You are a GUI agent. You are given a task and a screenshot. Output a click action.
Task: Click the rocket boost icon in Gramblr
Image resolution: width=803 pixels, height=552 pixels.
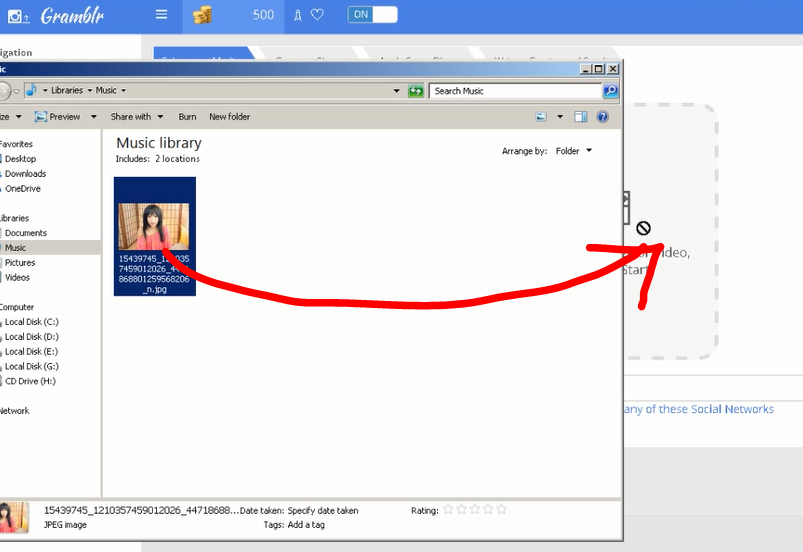[x=298, y=15]
